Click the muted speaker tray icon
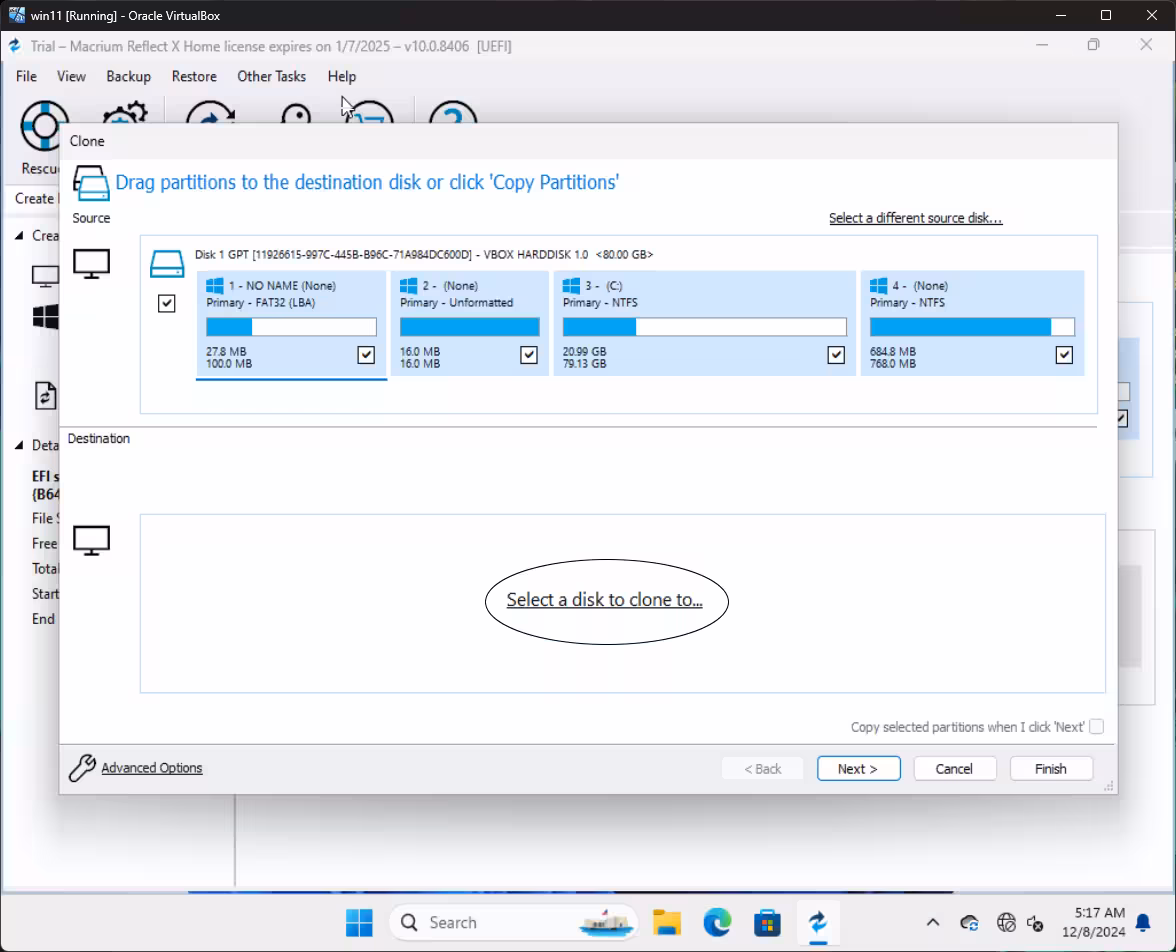 pyautogui.click(x=1036, y=923)
